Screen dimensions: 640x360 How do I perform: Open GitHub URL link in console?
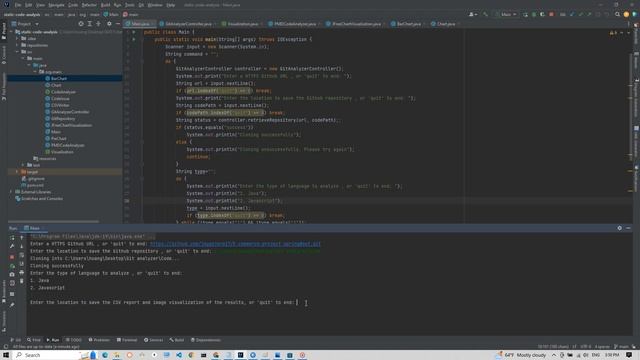point(235,244)
